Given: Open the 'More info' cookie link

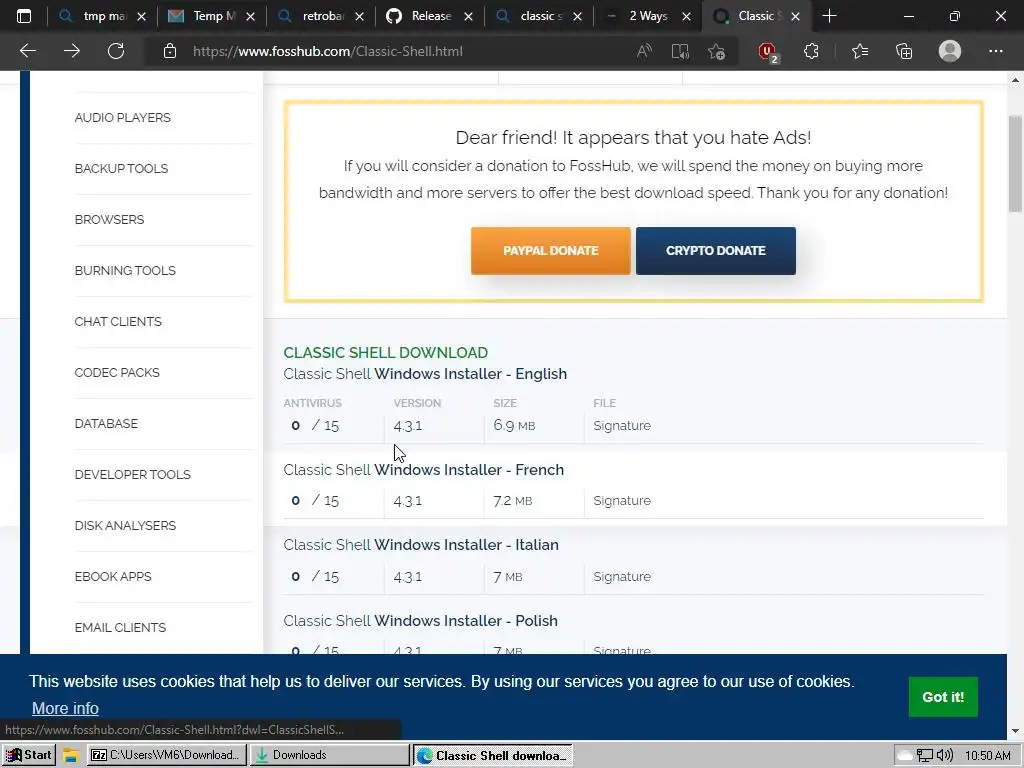Looking at the screenshot, I should pyautogui.click(x=65, y=708).
